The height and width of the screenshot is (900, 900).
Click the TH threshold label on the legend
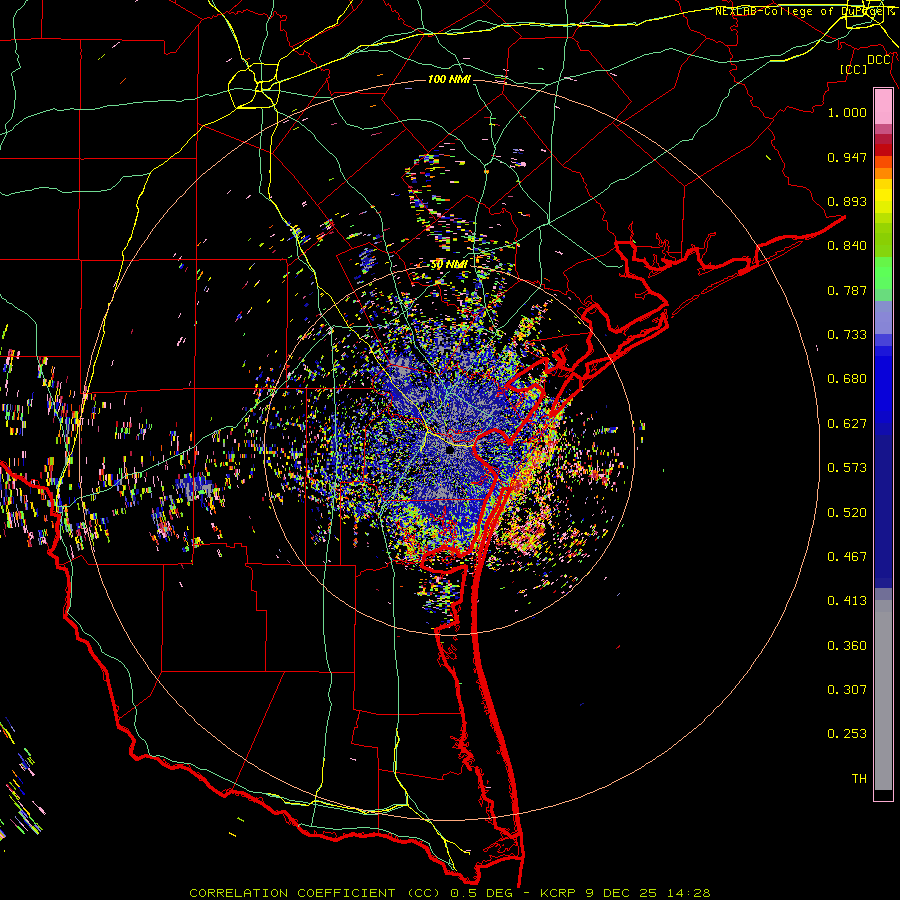pos(859,779)
